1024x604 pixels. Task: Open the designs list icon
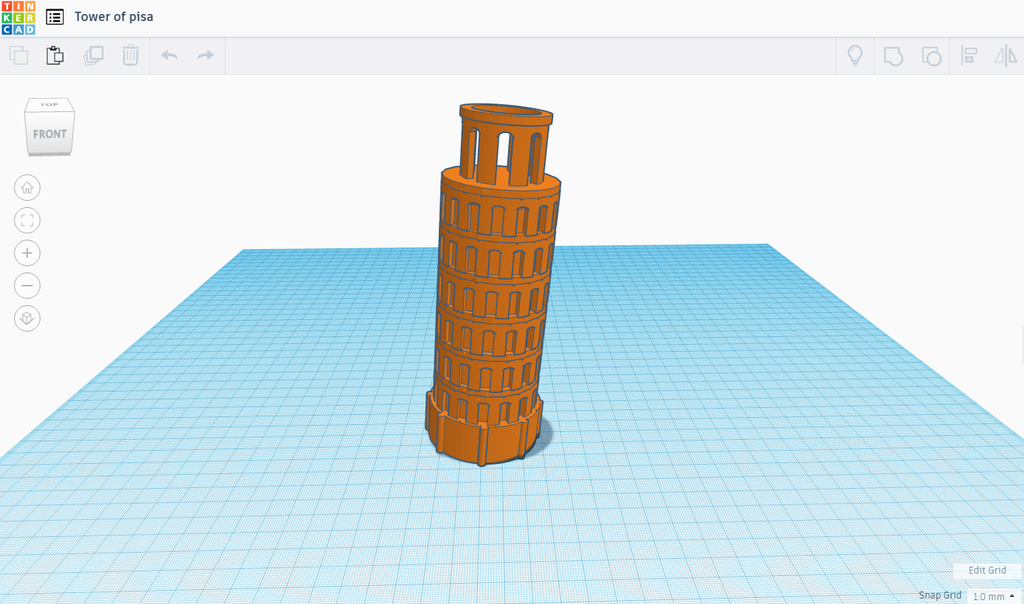pyautogui.click(x=55, y=17)
